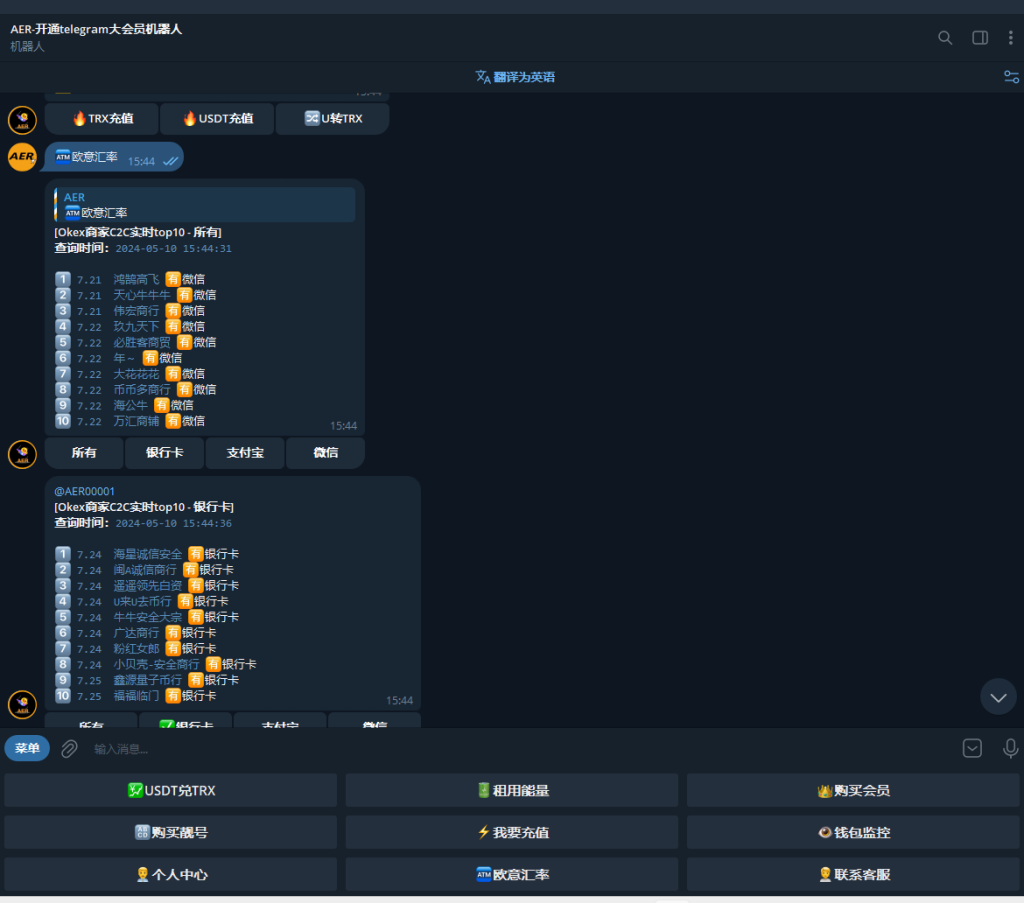Viewport: 1024px width, 903px height.
Task: Click the microphone voice message icon
Action: coord(1010,749)
